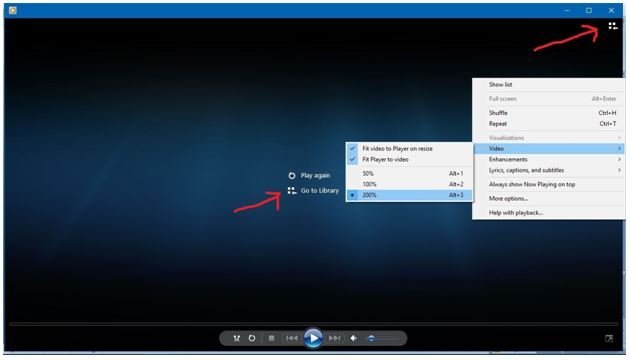This screenshot has width=630, height=360.
Task: Toggle Always show Now Playing on top
Action: click(x=549, y=184)
